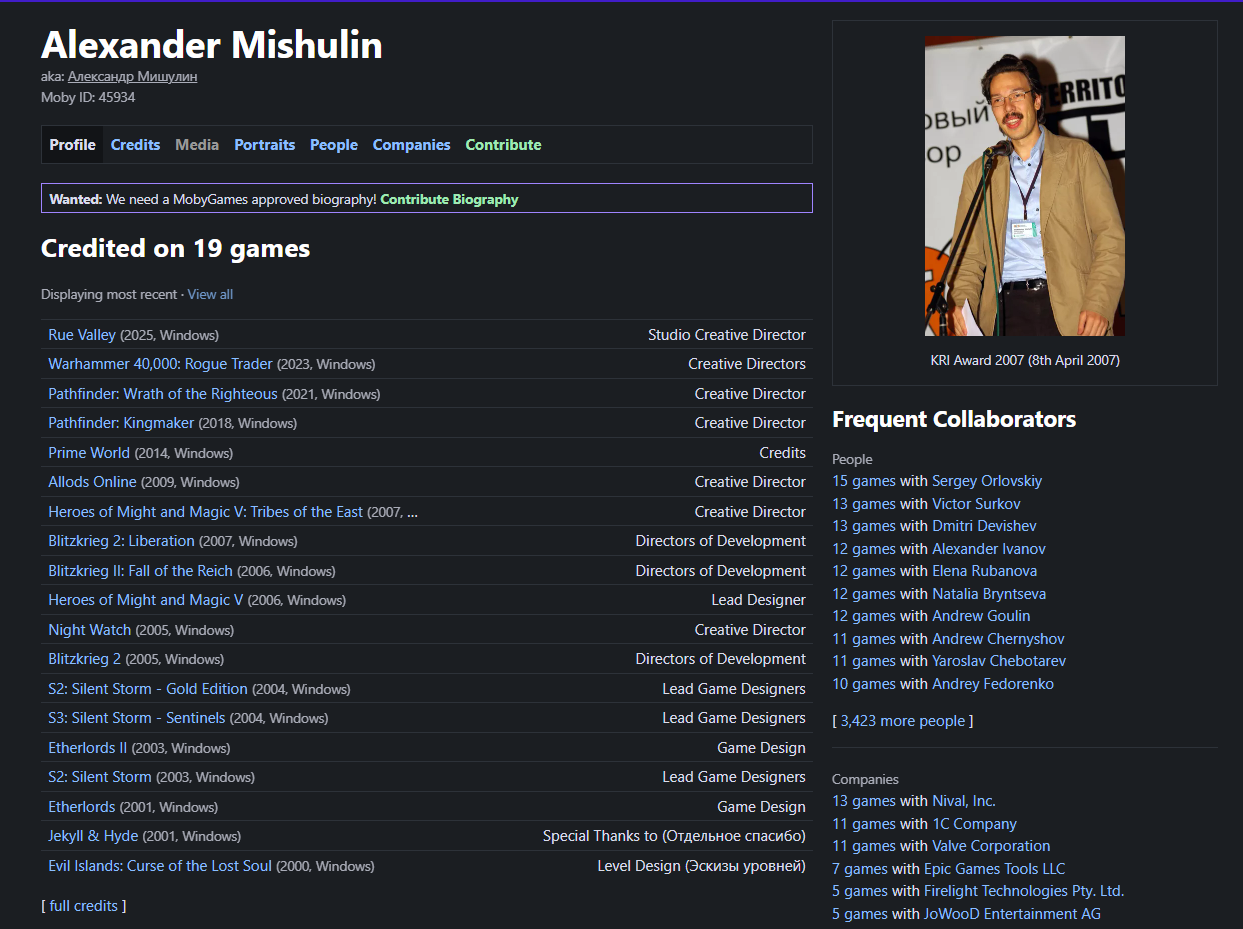The image size is (1243, 929).
Task: Click the Special Thanks to (Отдельное спасибо) text
Action: [x=674, y=836]
